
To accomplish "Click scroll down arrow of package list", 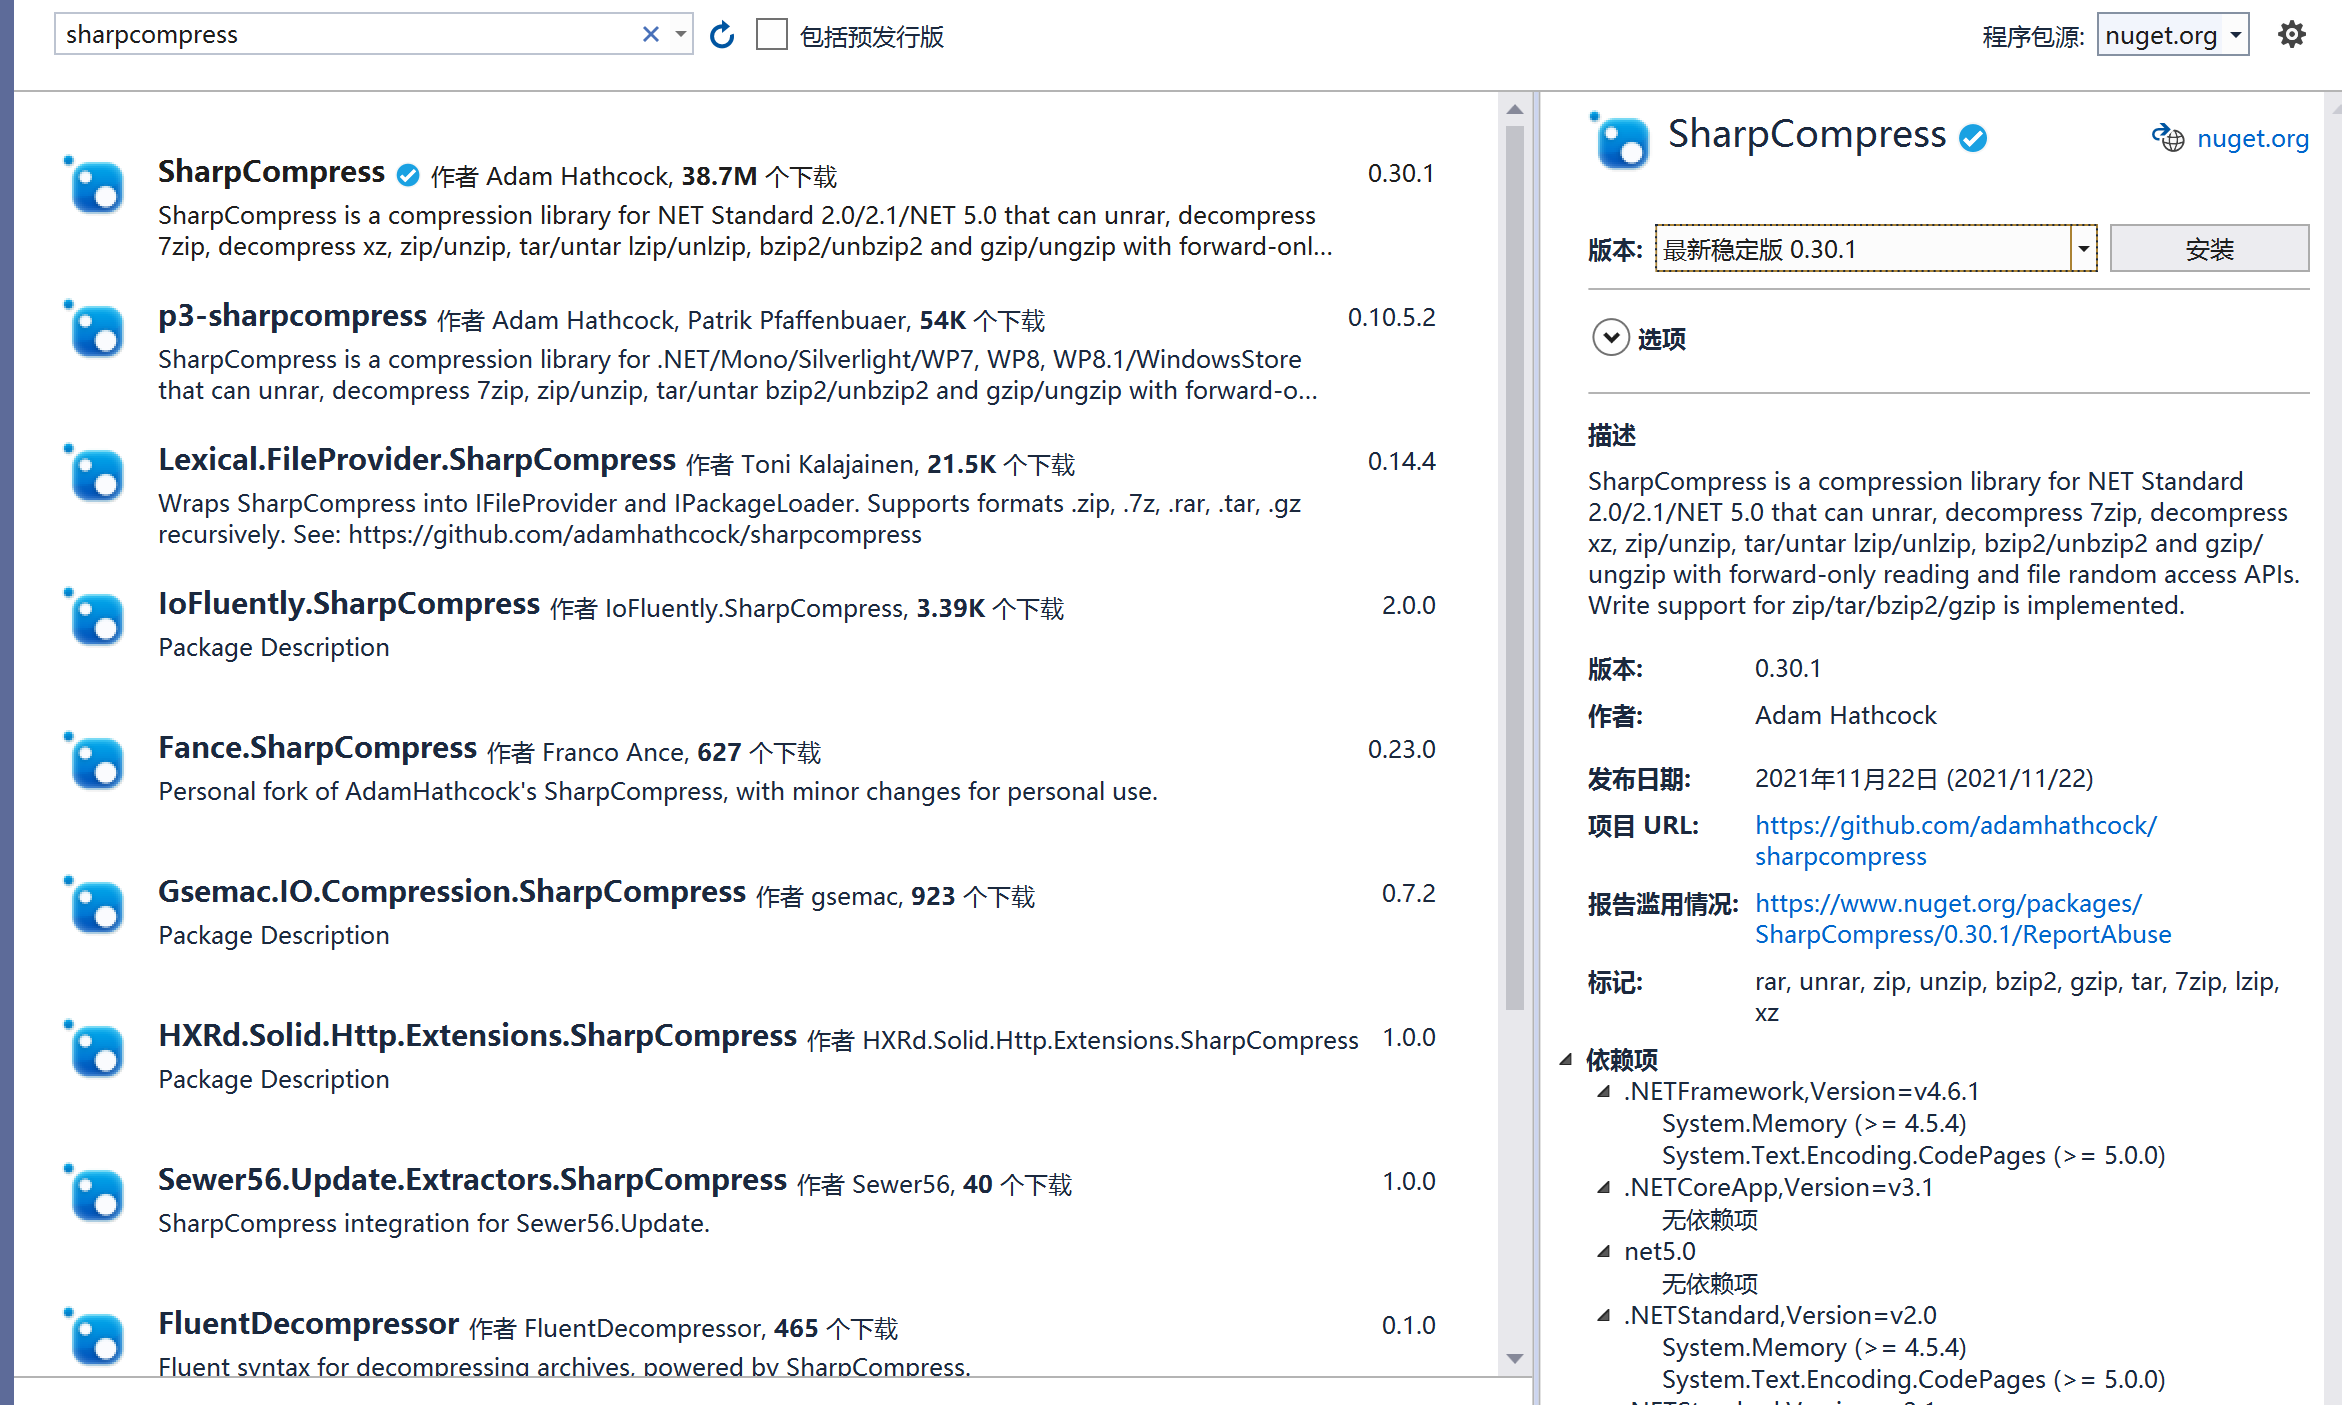I will tap(1515, 1358).
